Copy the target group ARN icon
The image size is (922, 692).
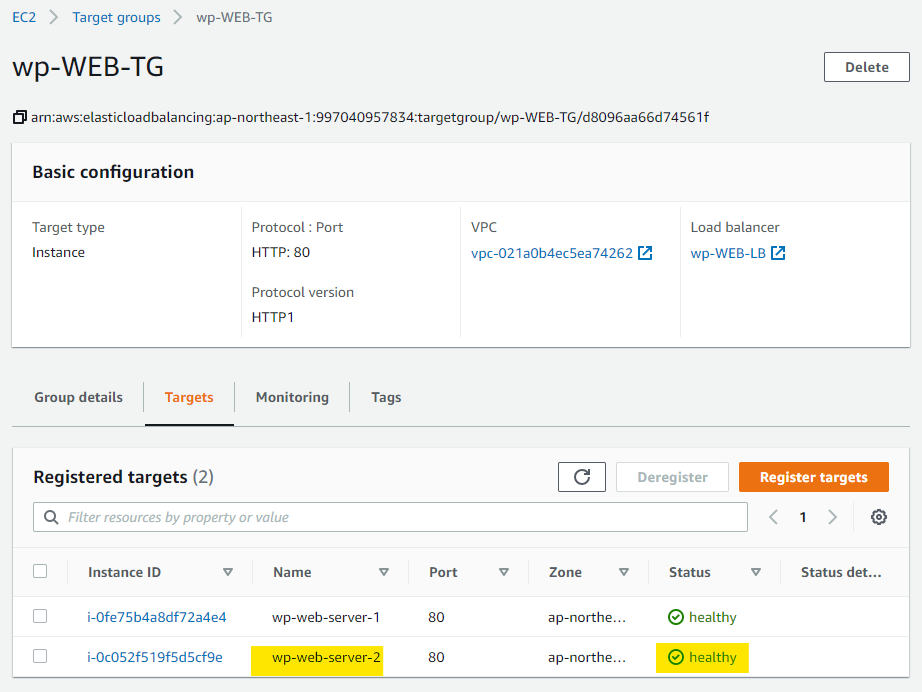point(19,118)
